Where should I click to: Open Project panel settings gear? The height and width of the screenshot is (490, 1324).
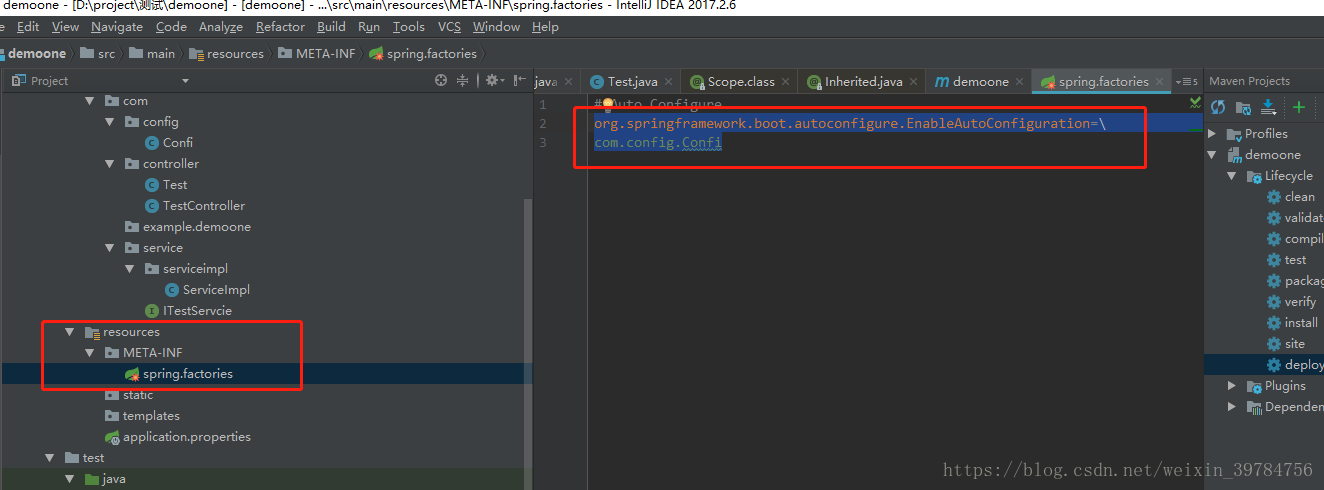click(x=493, y=81)
